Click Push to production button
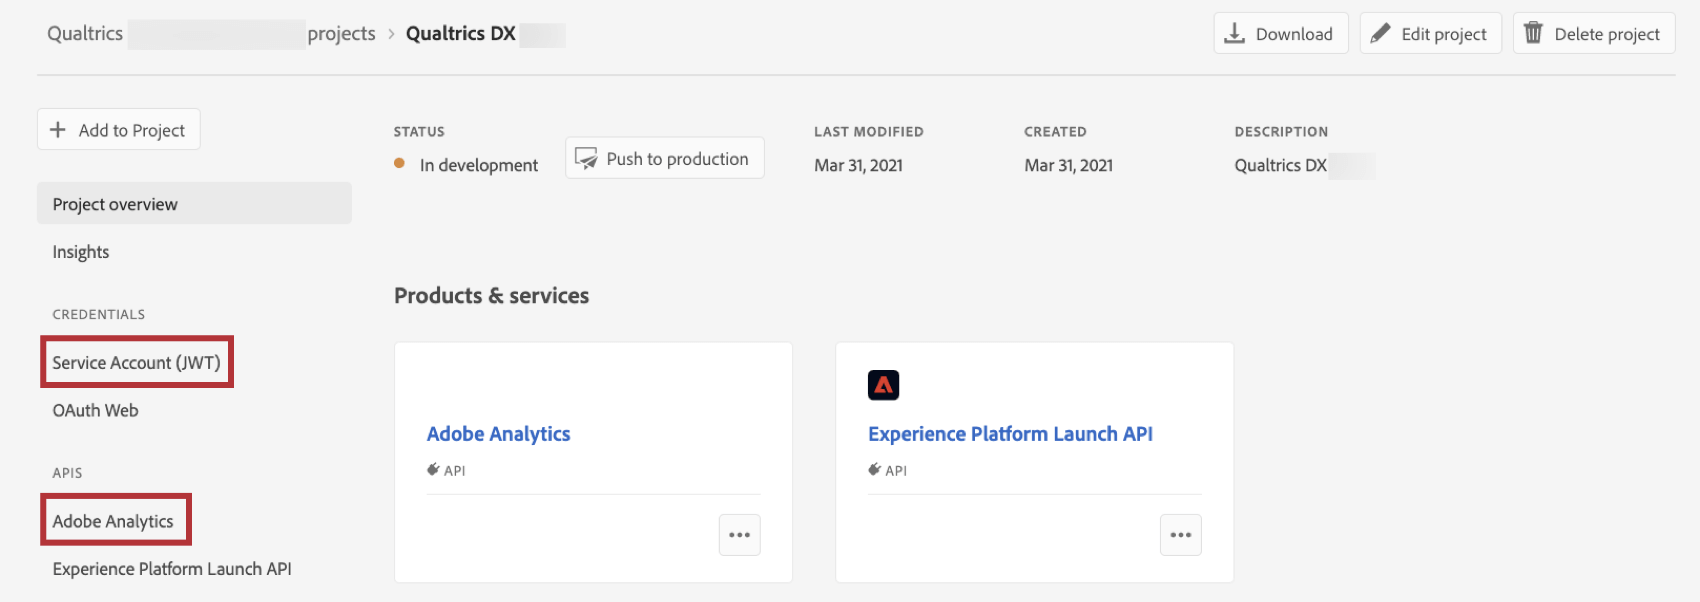The width and height of the screenshot is (1700, 602). coord(665,158)
